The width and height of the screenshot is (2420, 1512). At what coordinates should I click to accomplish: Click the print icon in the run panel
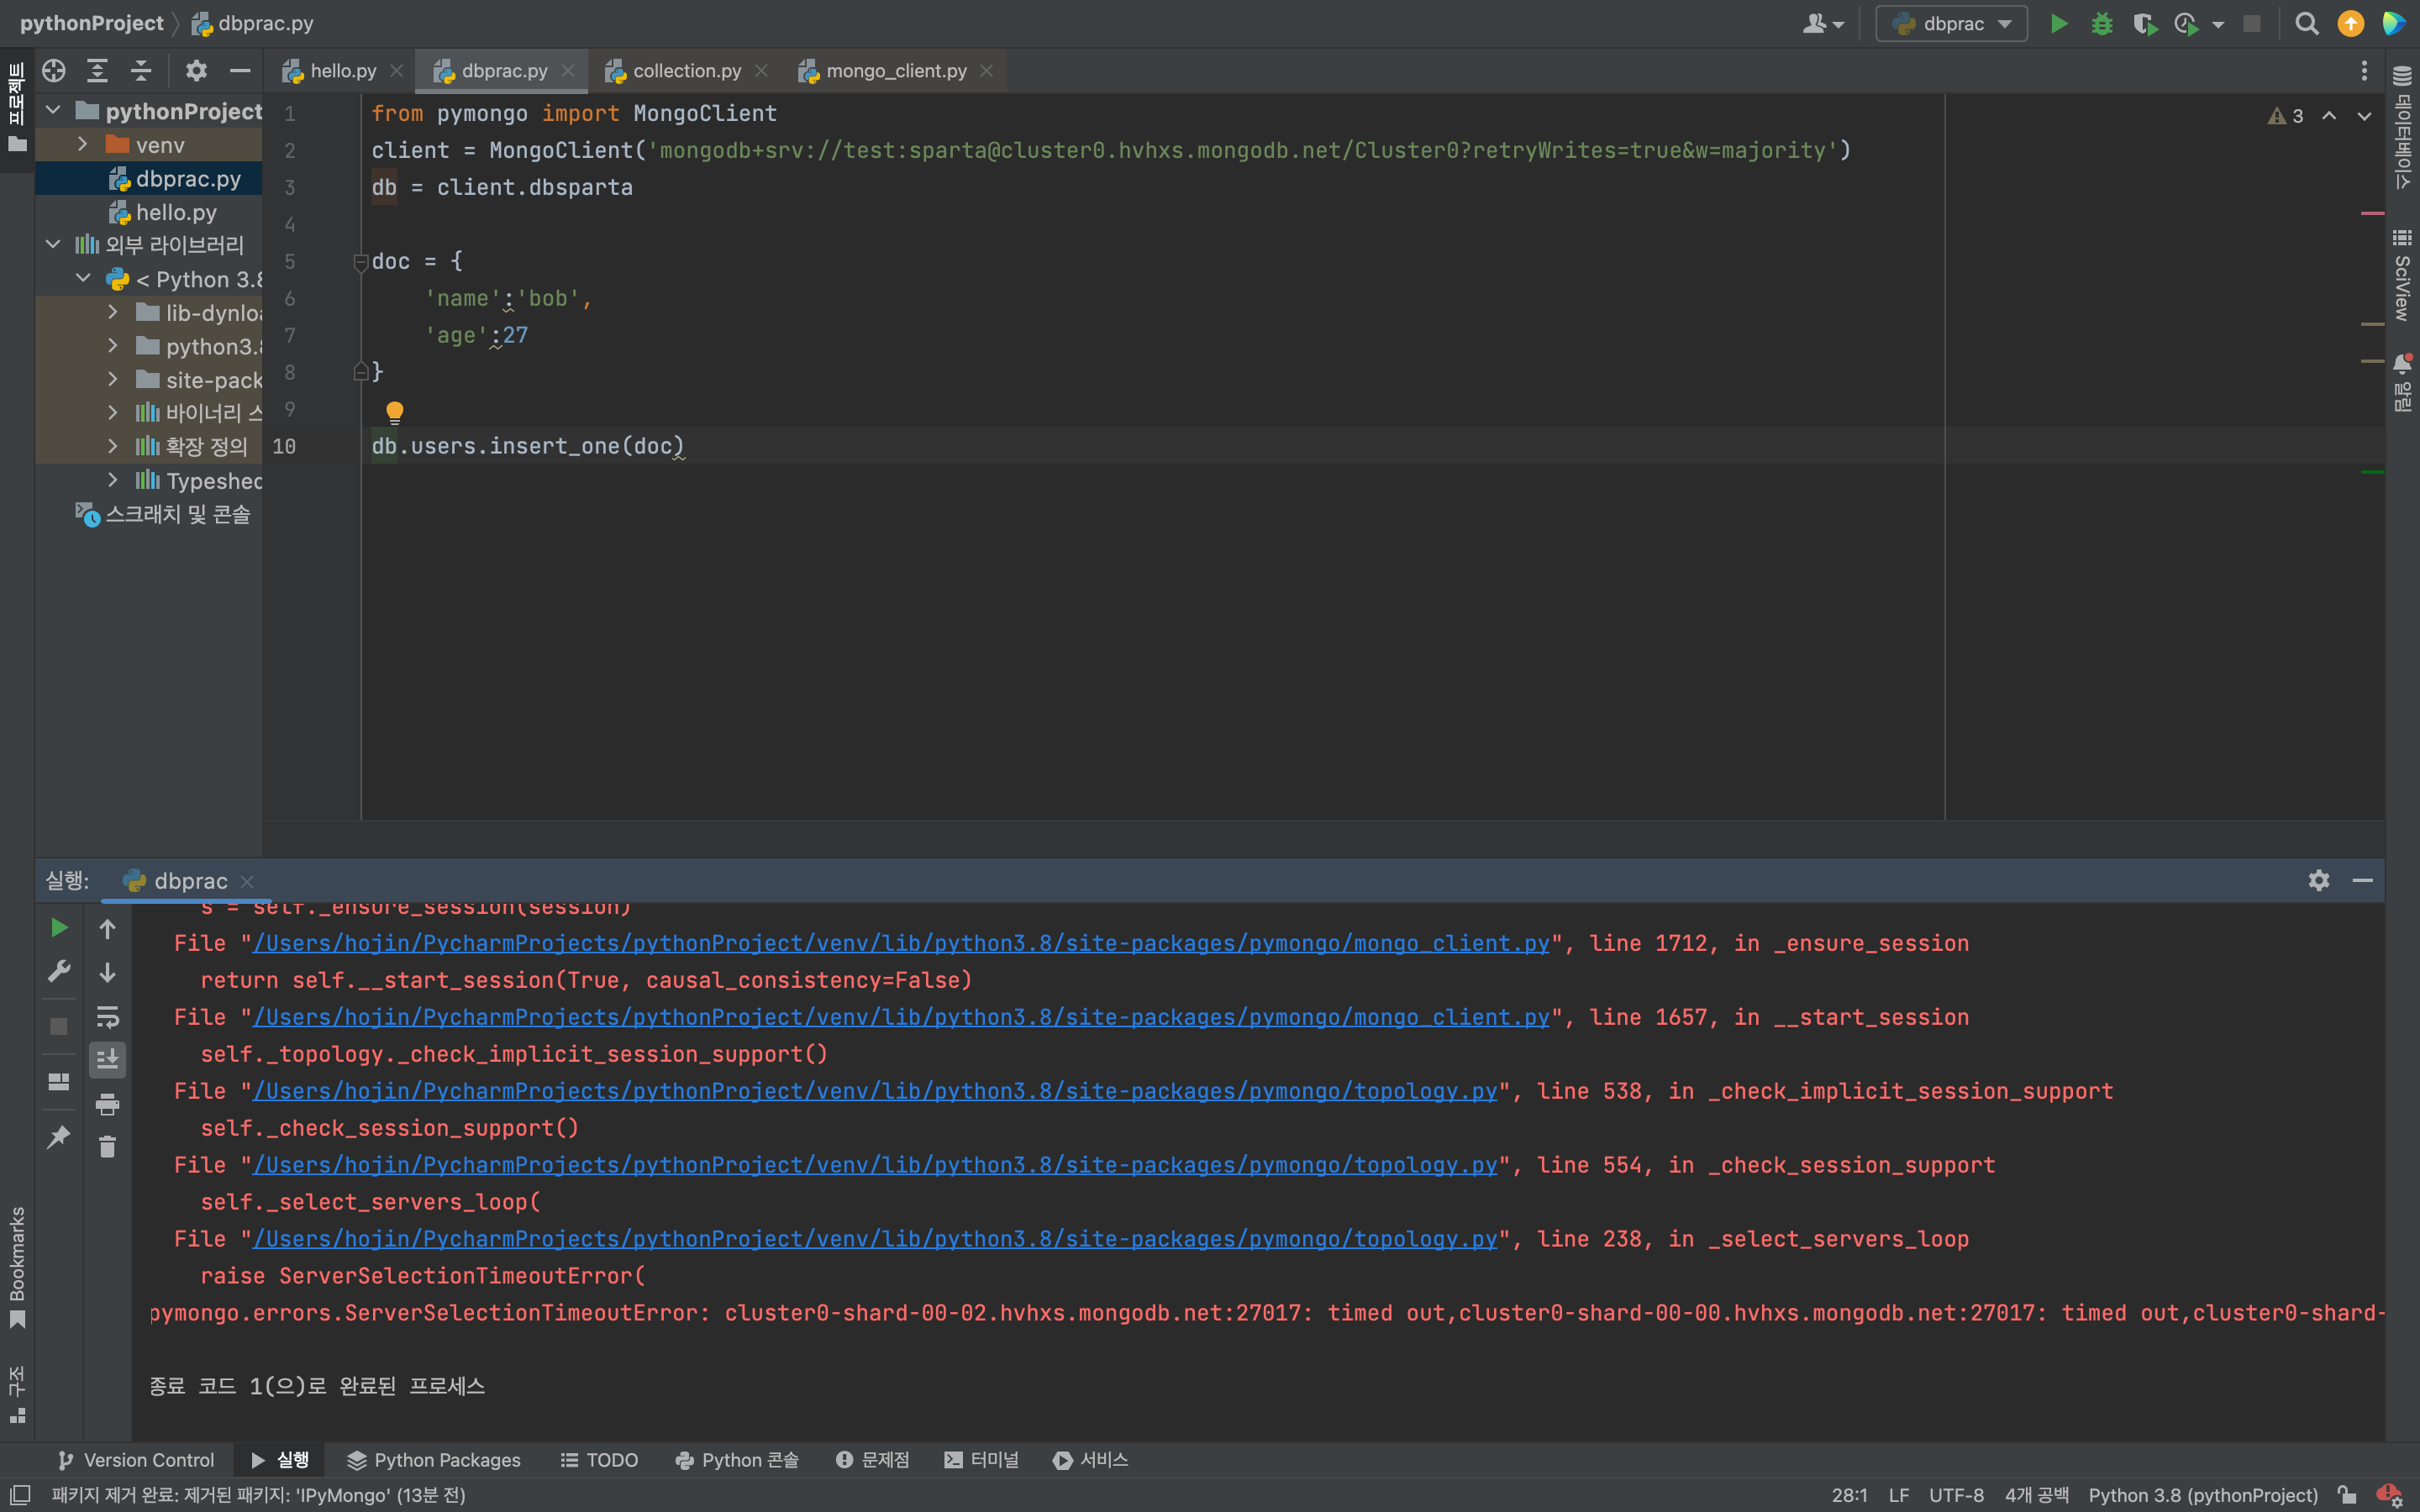(x=107, y=1104)
